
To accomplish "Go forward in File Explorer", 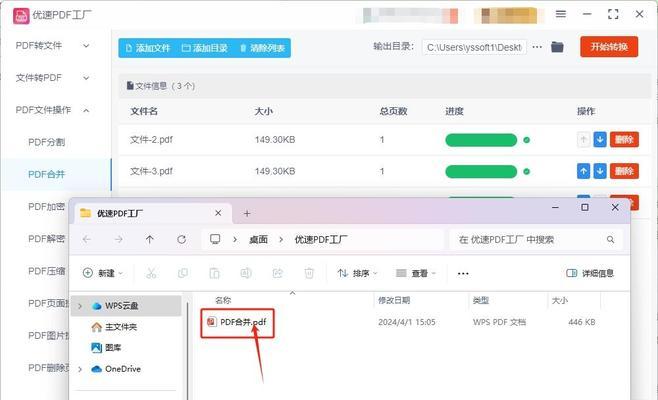I will click(119, 239).
